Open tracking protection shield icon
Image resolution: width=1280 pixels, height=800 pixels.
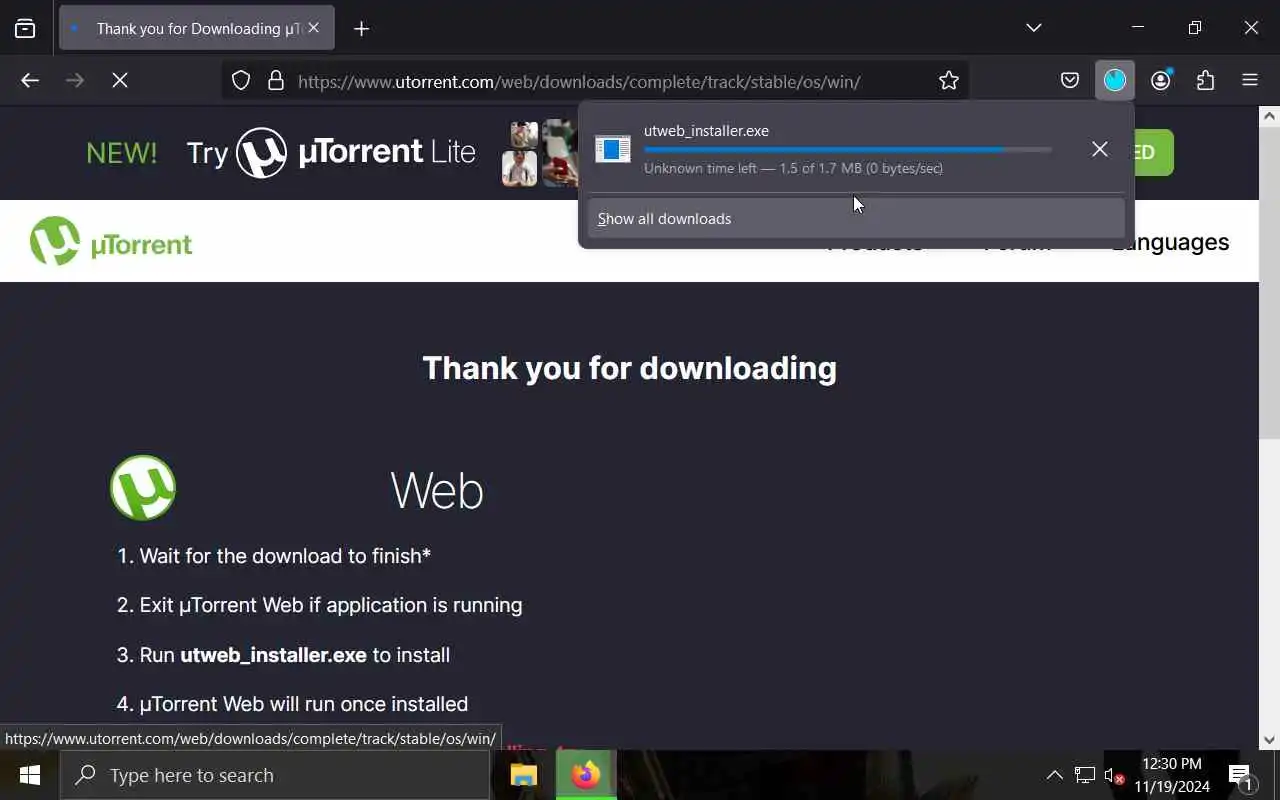coord(241,81)
